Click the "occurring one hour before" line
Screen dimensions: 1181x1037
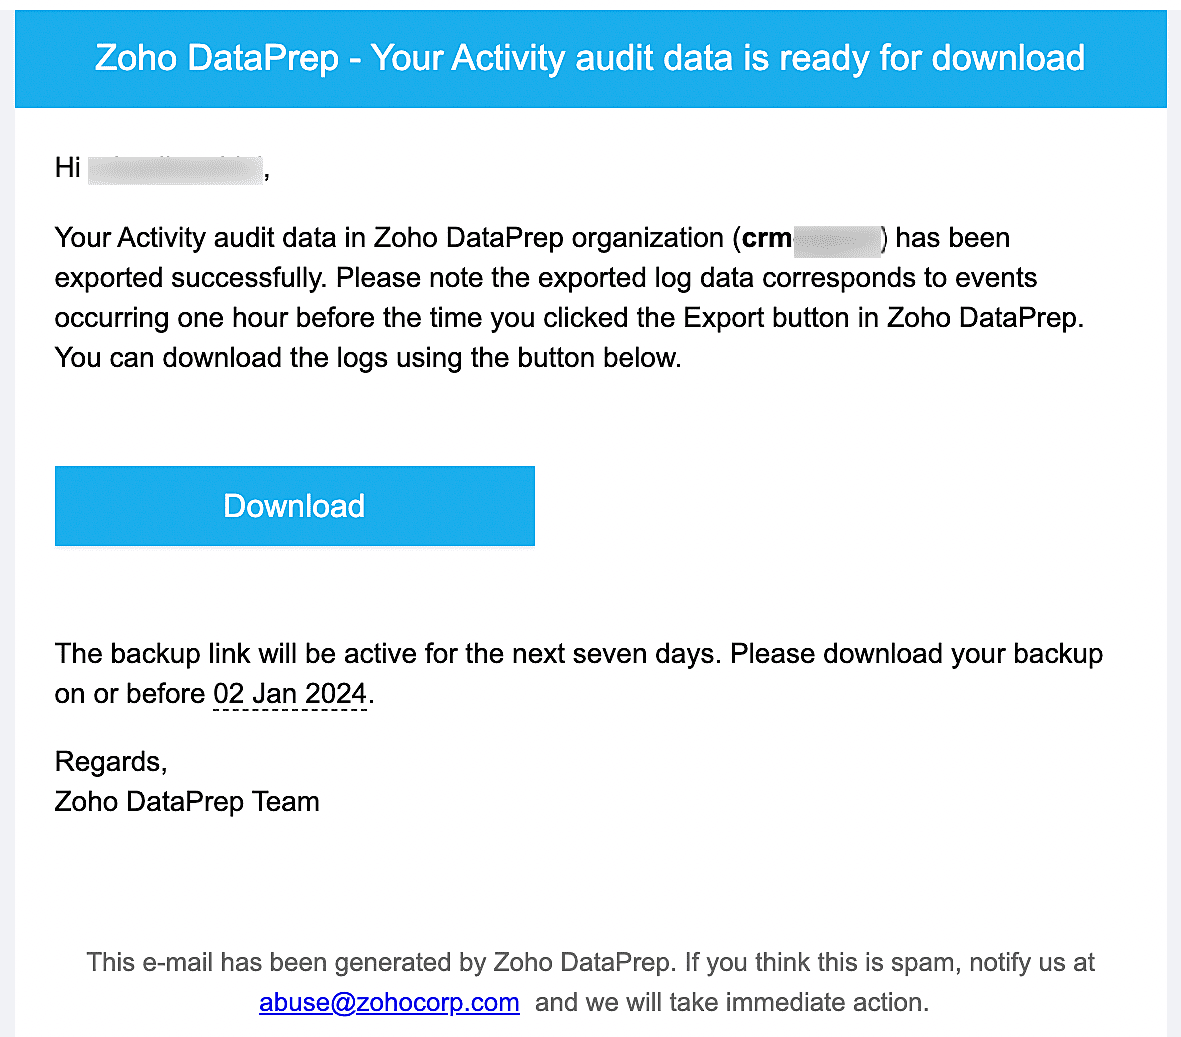point(569,318)
